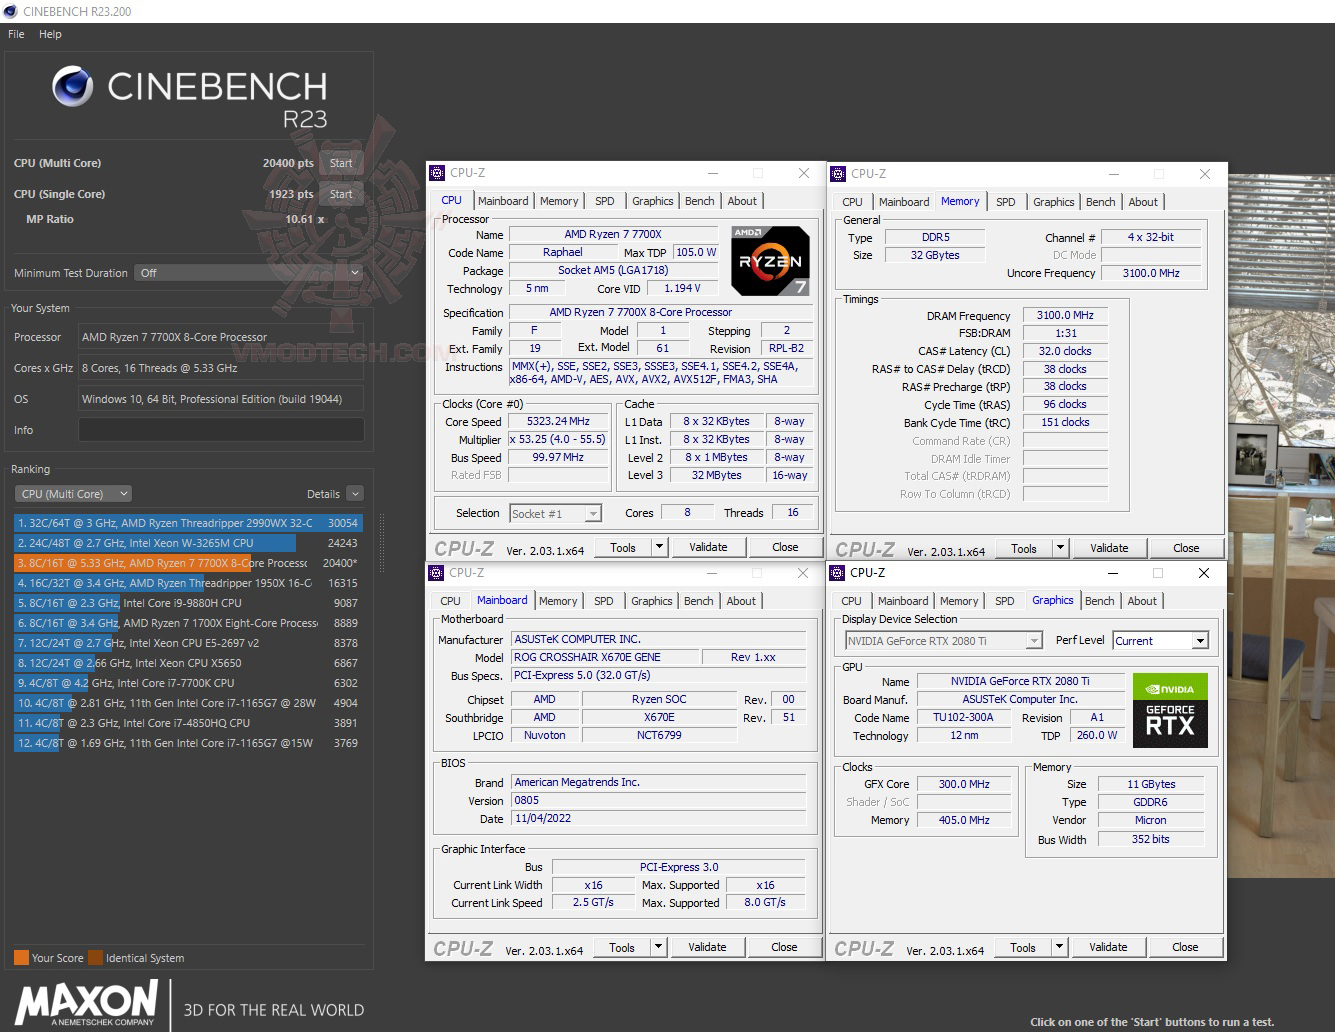Image resolution: width=1335 pixels, height=1032 pixels.
Task: Click the Cinebench icon in the title bar
Action: click(9, 10)
